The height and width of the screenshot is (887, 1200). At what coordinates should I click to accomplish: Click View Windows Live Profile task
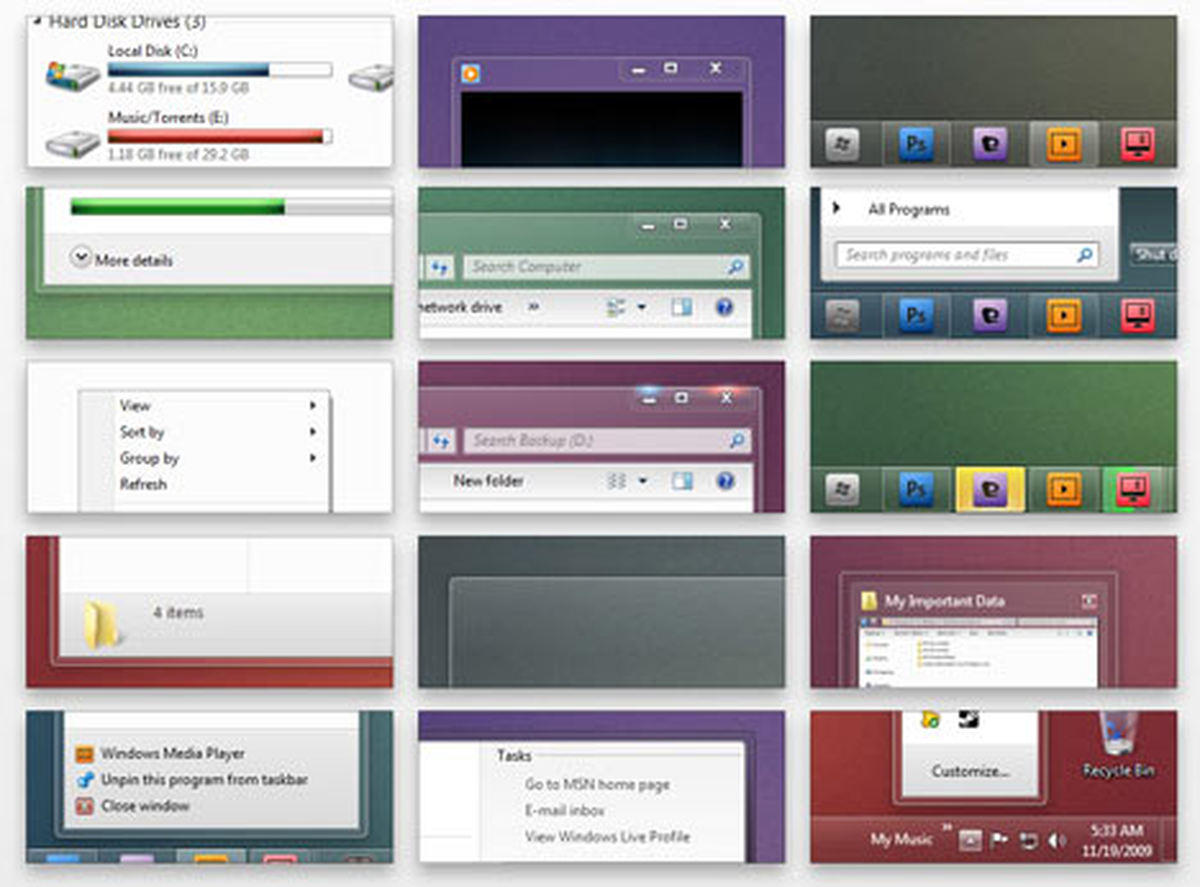coord(607,837)
